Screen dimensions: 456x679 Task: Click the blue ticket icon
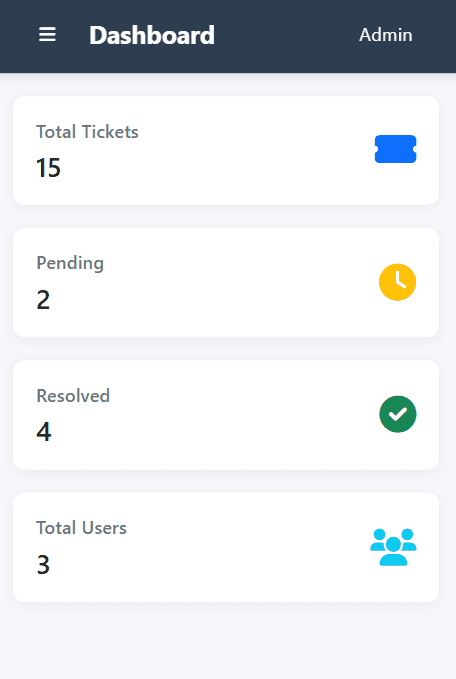(395, 149)
